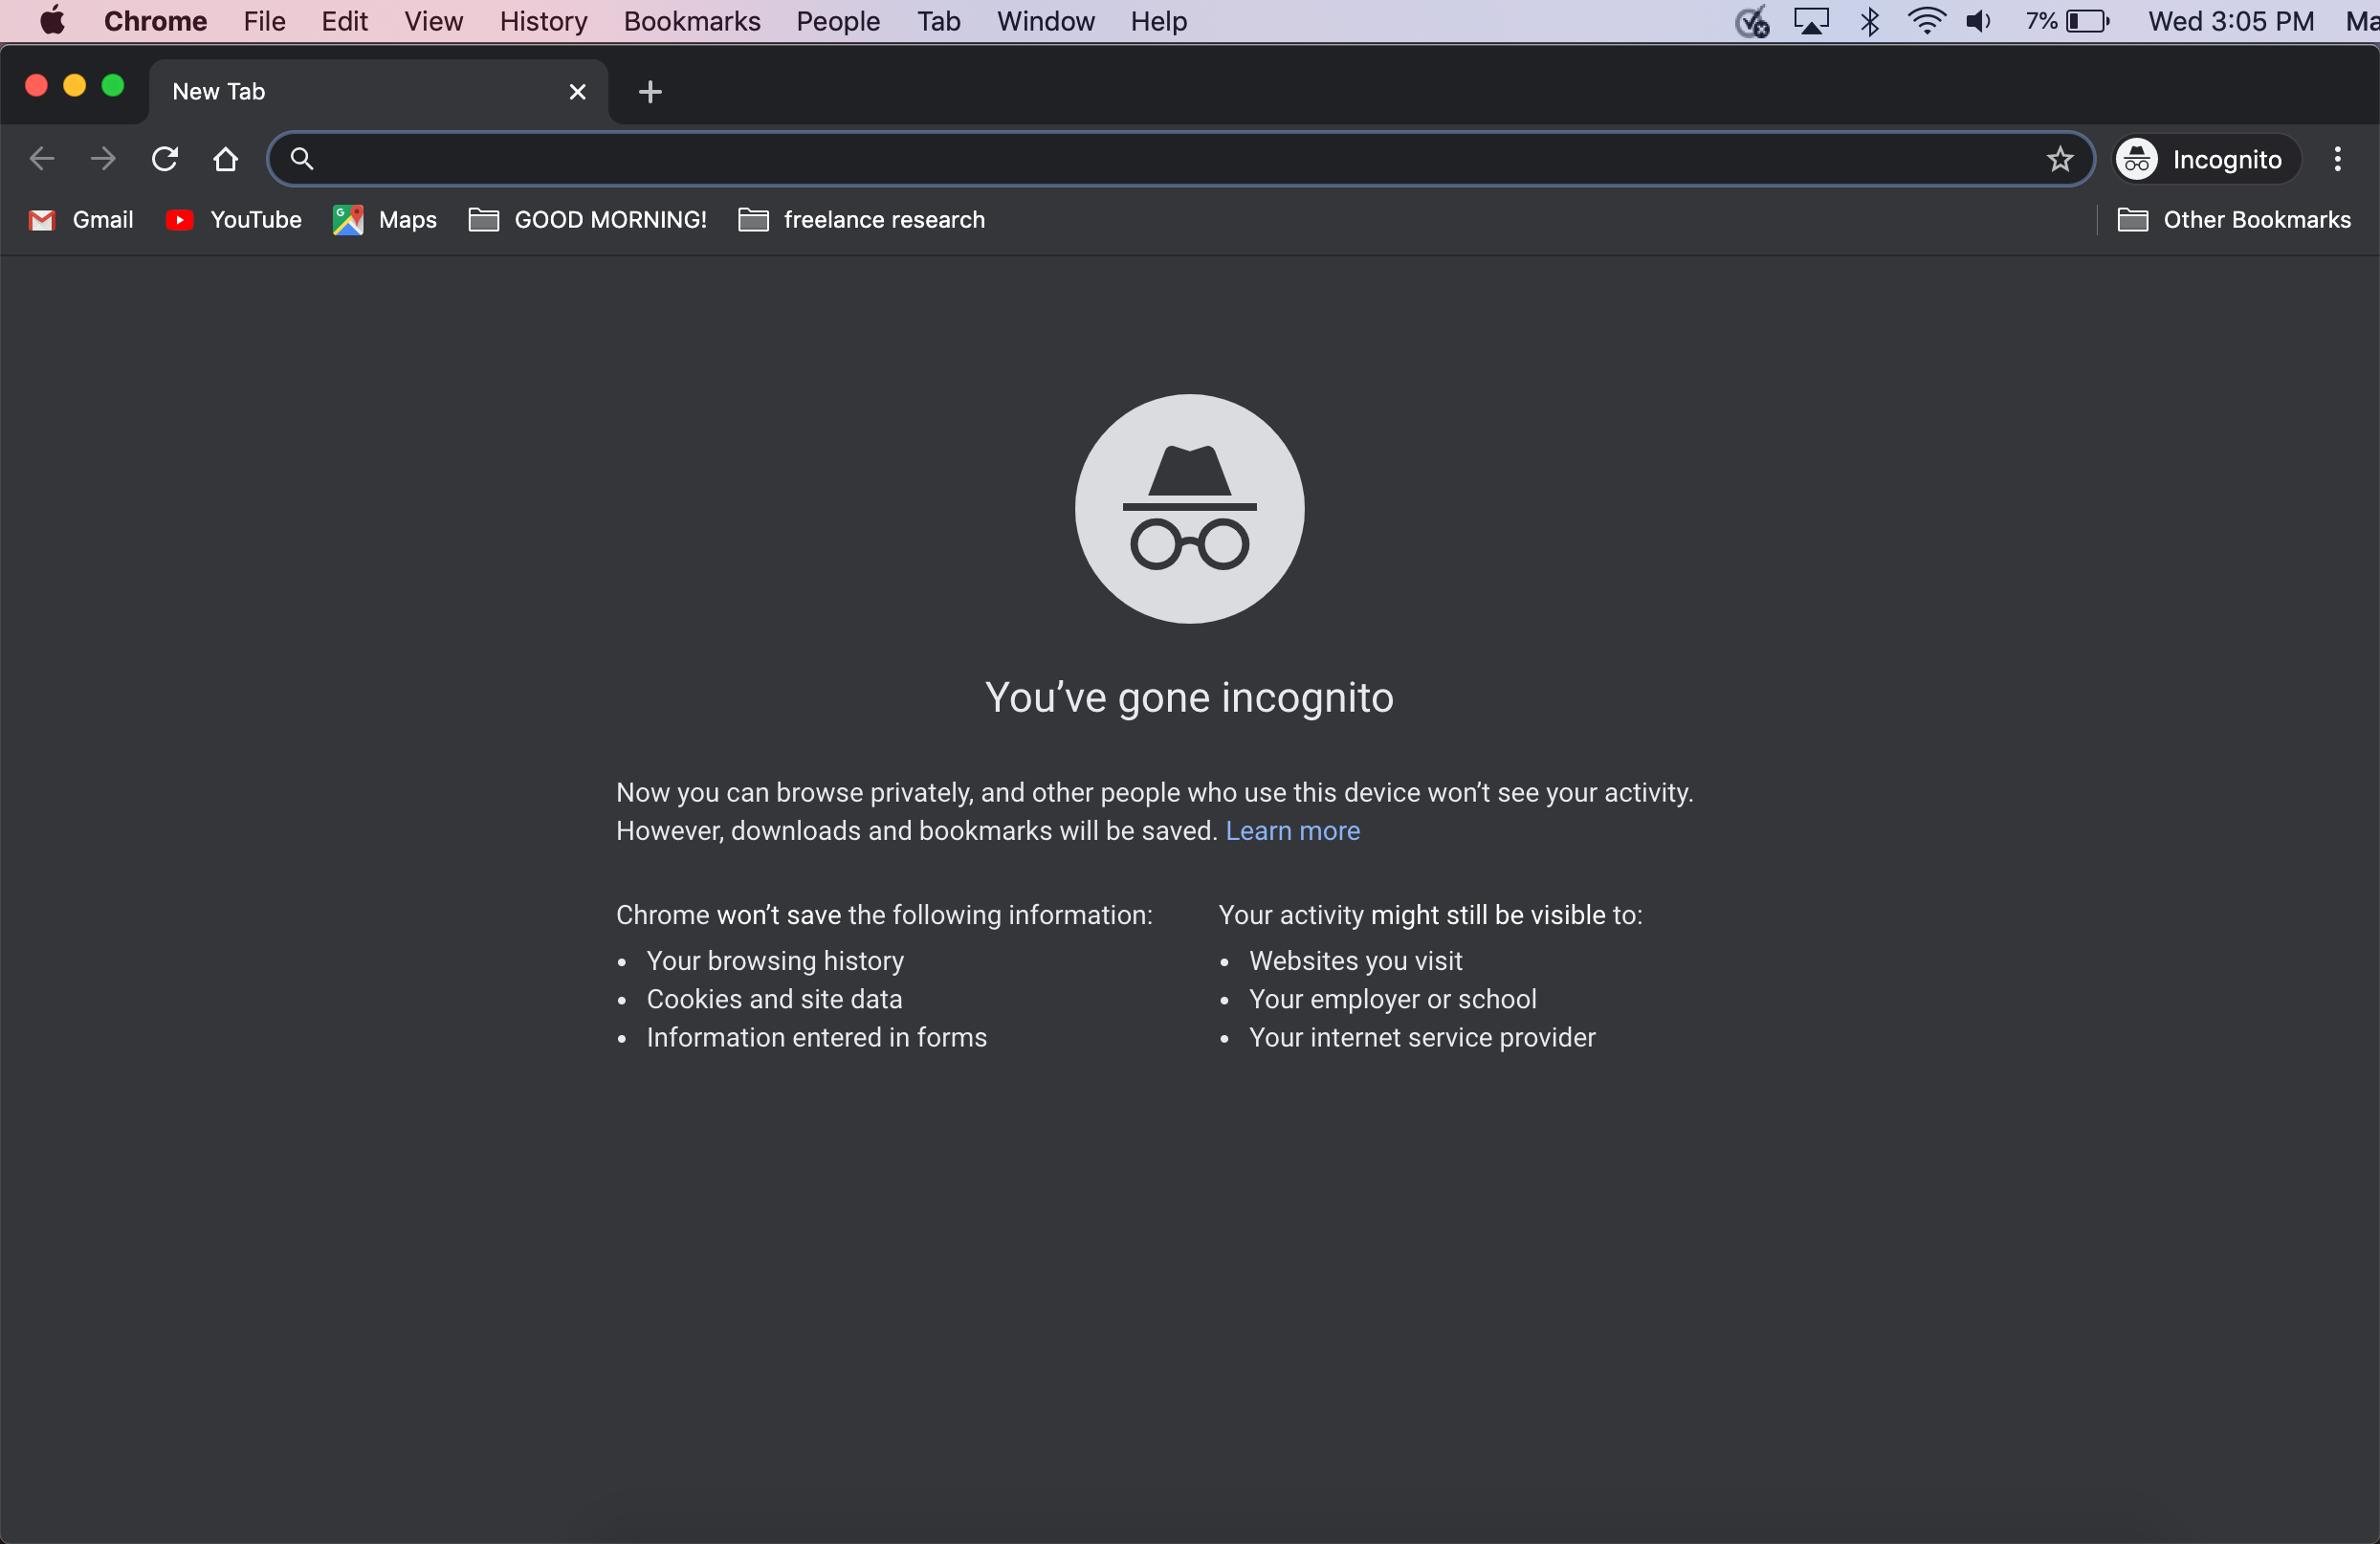Open a new tab with the plus icon
2380x1544 pixels.
650,92
